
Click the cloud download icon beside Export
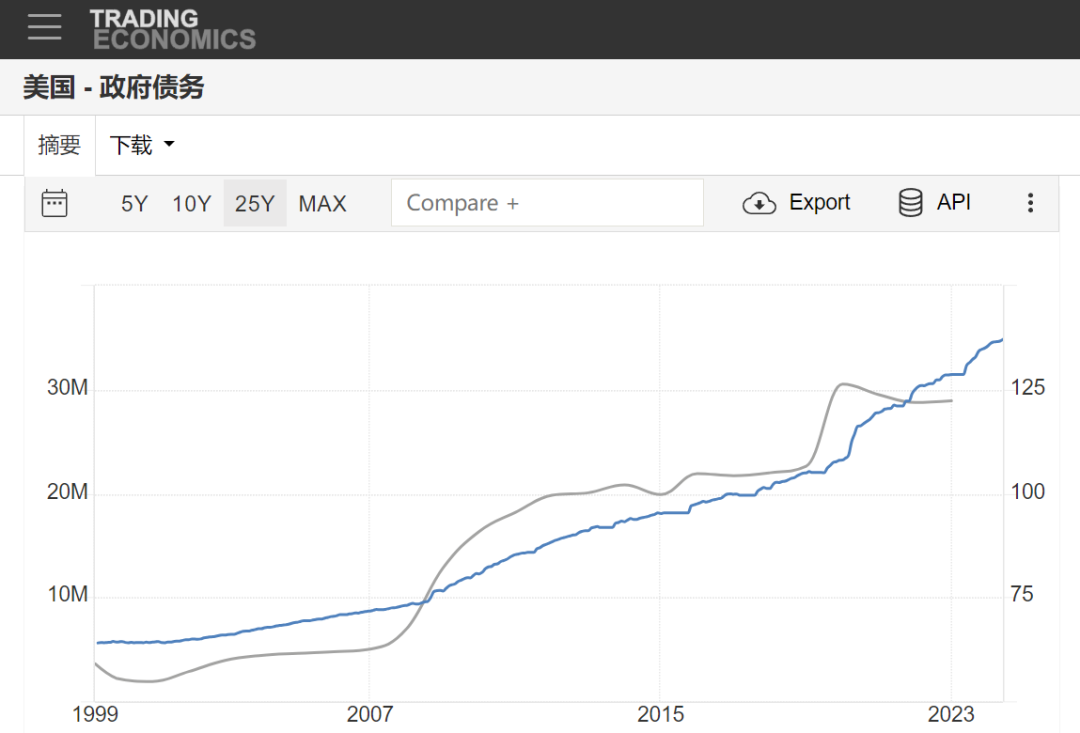[x=759, y=203]
